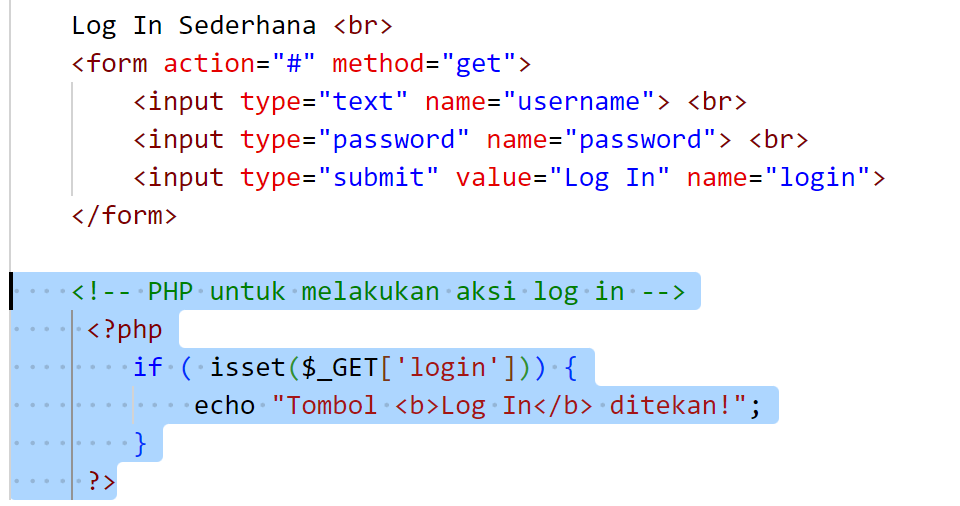
Task: Click the 'action' attribute in the form tag
Action: click(209, 64)
